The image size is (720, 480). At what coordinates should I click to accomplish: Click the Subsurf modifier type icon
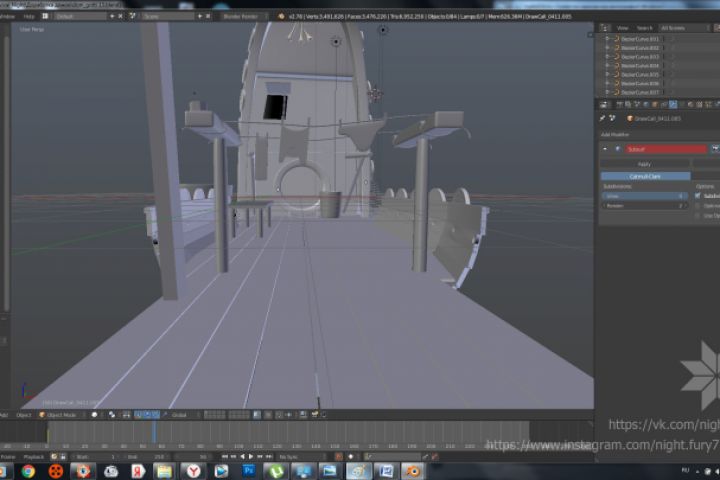pyautogui.click(x=618, y=149)
